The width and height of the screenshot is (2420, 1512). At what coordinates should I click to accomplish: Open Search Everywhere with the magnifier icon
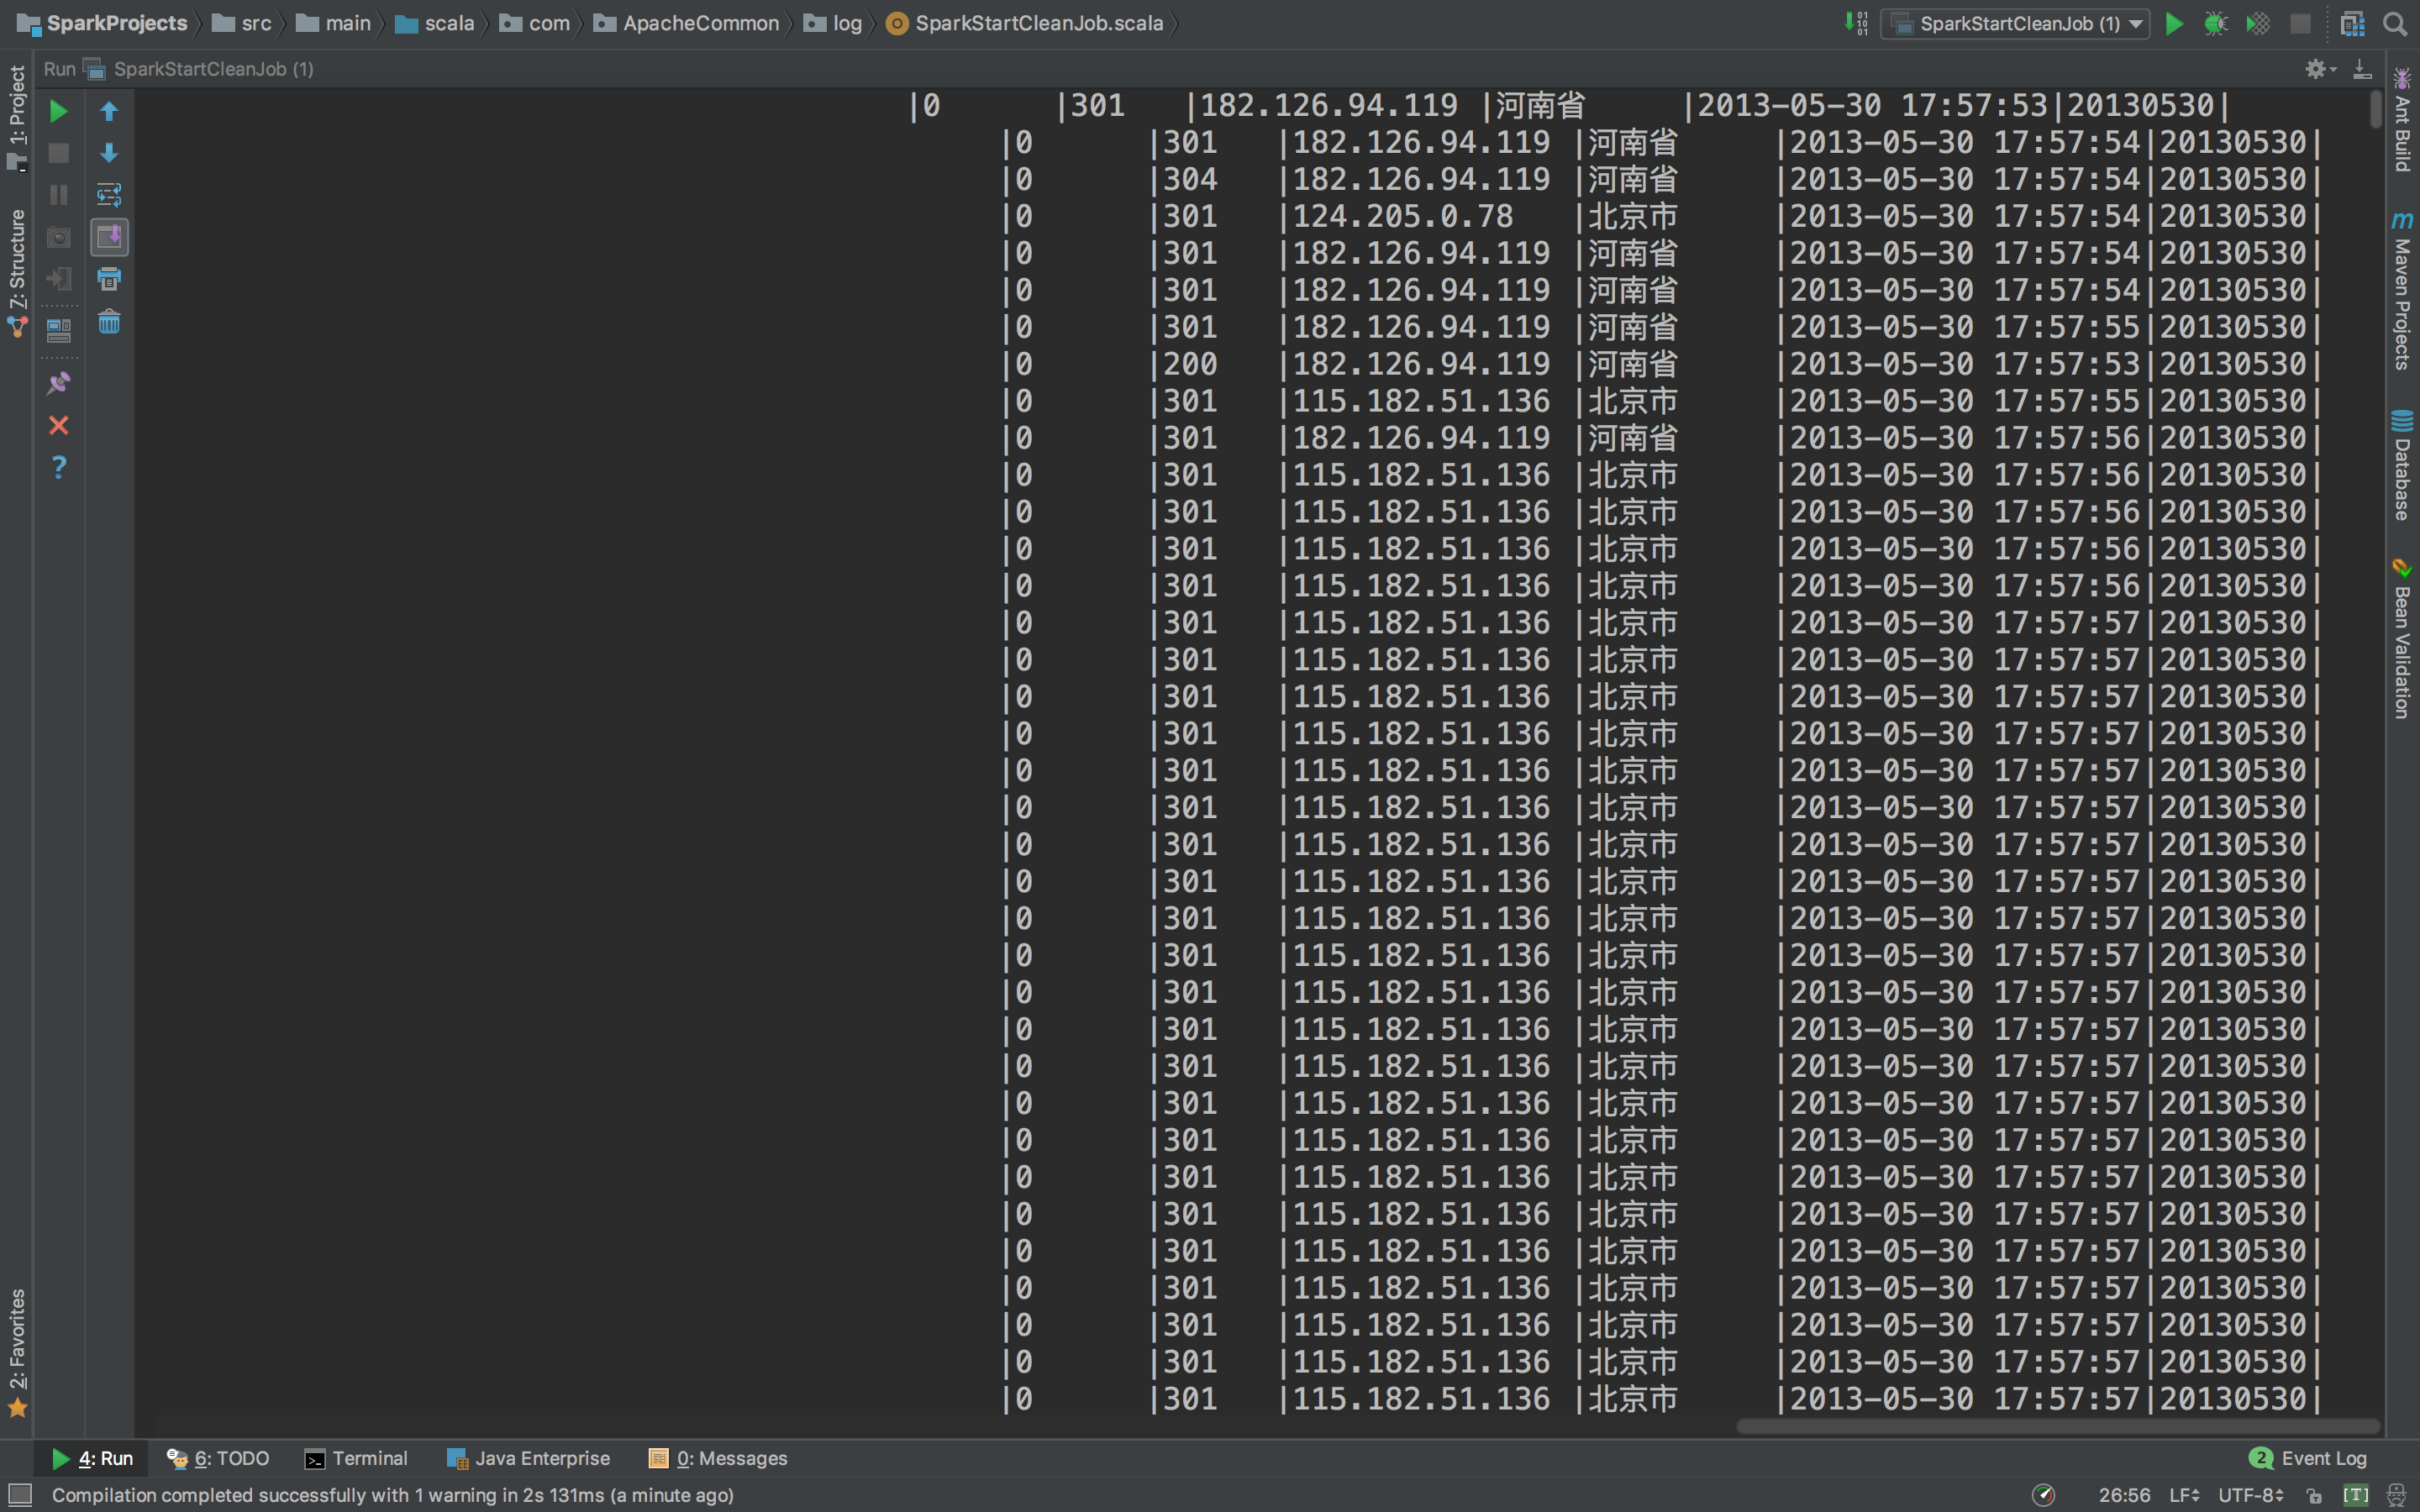[x=2395, y=24]
